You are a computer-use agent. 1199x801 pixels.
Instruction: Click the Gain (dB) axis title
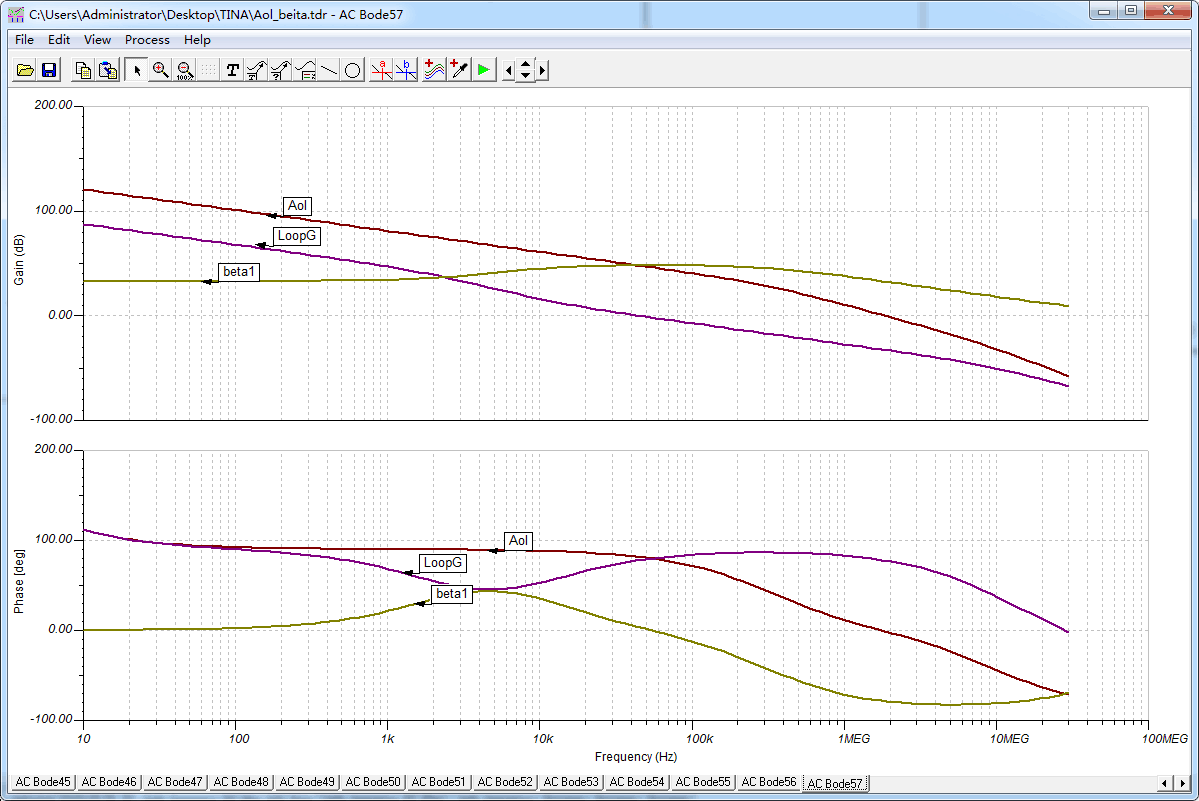[x=19, y=260]
